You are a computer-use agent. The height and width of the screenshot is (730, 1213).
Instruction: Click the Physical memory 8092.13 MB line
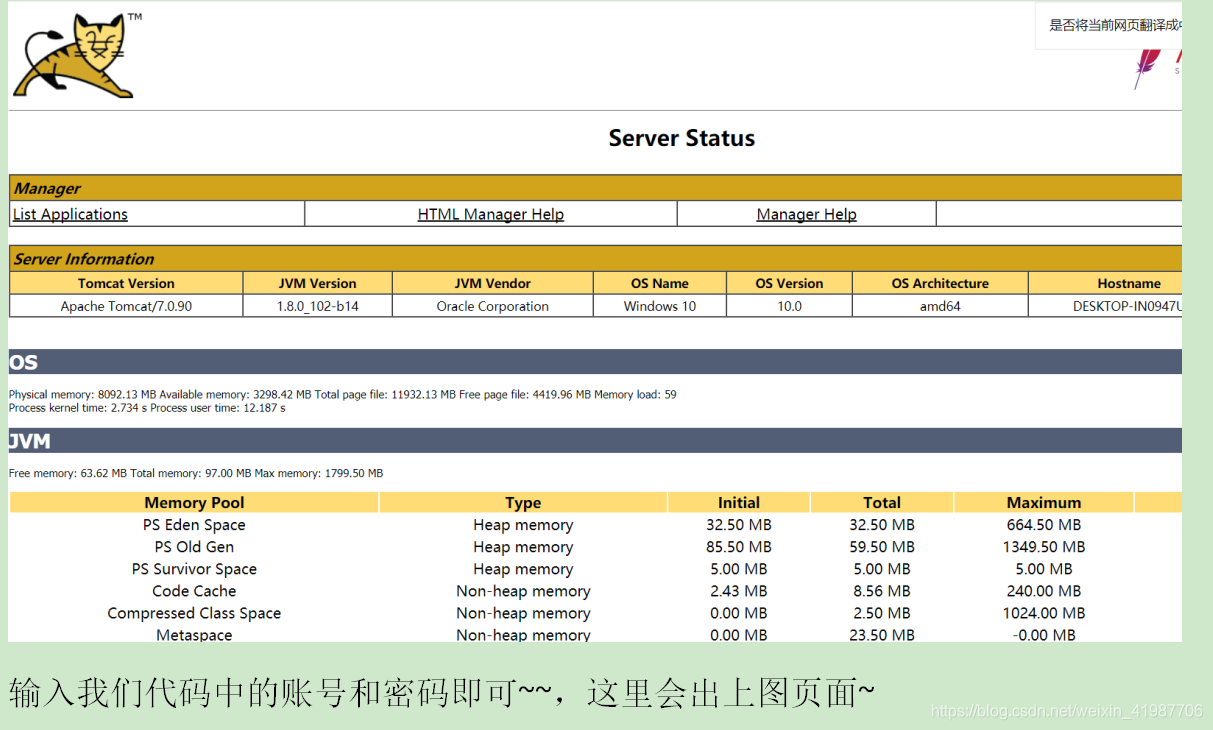tap(342, 394)
